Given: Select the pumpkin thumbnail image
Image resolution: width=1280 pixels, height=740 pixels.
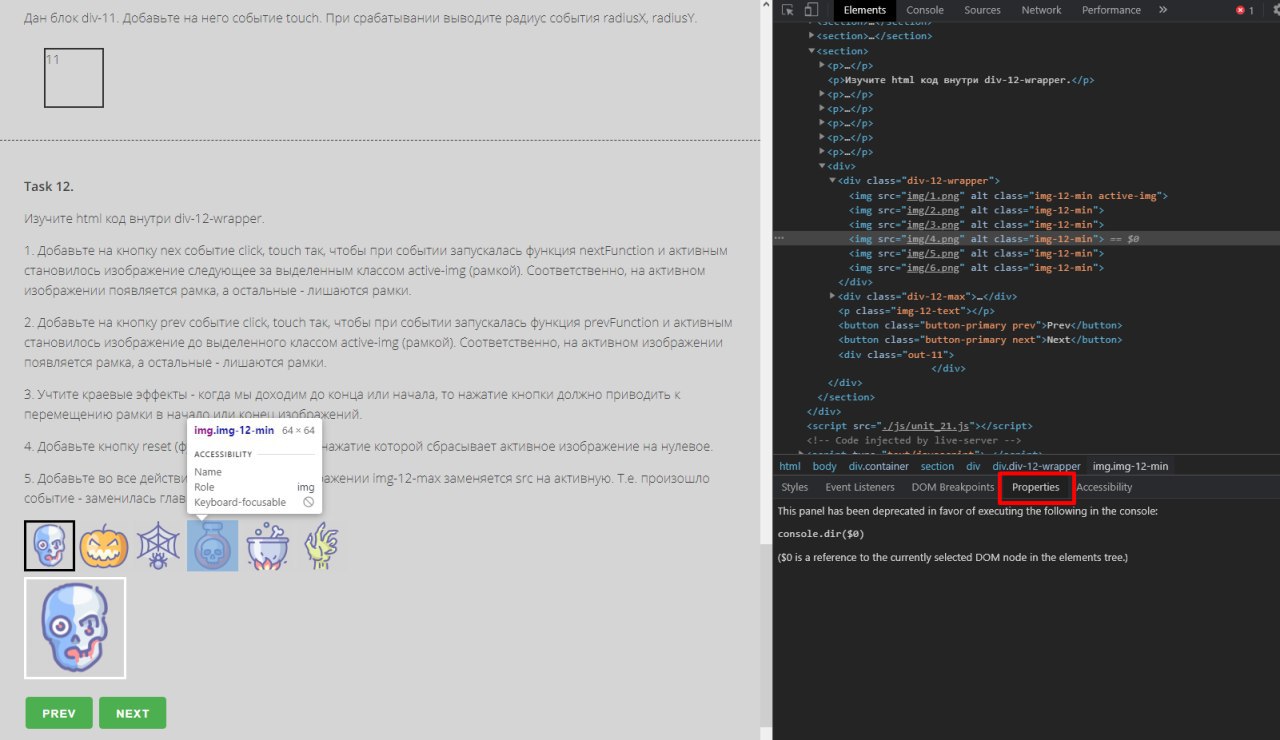Looking at the screenshot, I should [x=104, y=546].
